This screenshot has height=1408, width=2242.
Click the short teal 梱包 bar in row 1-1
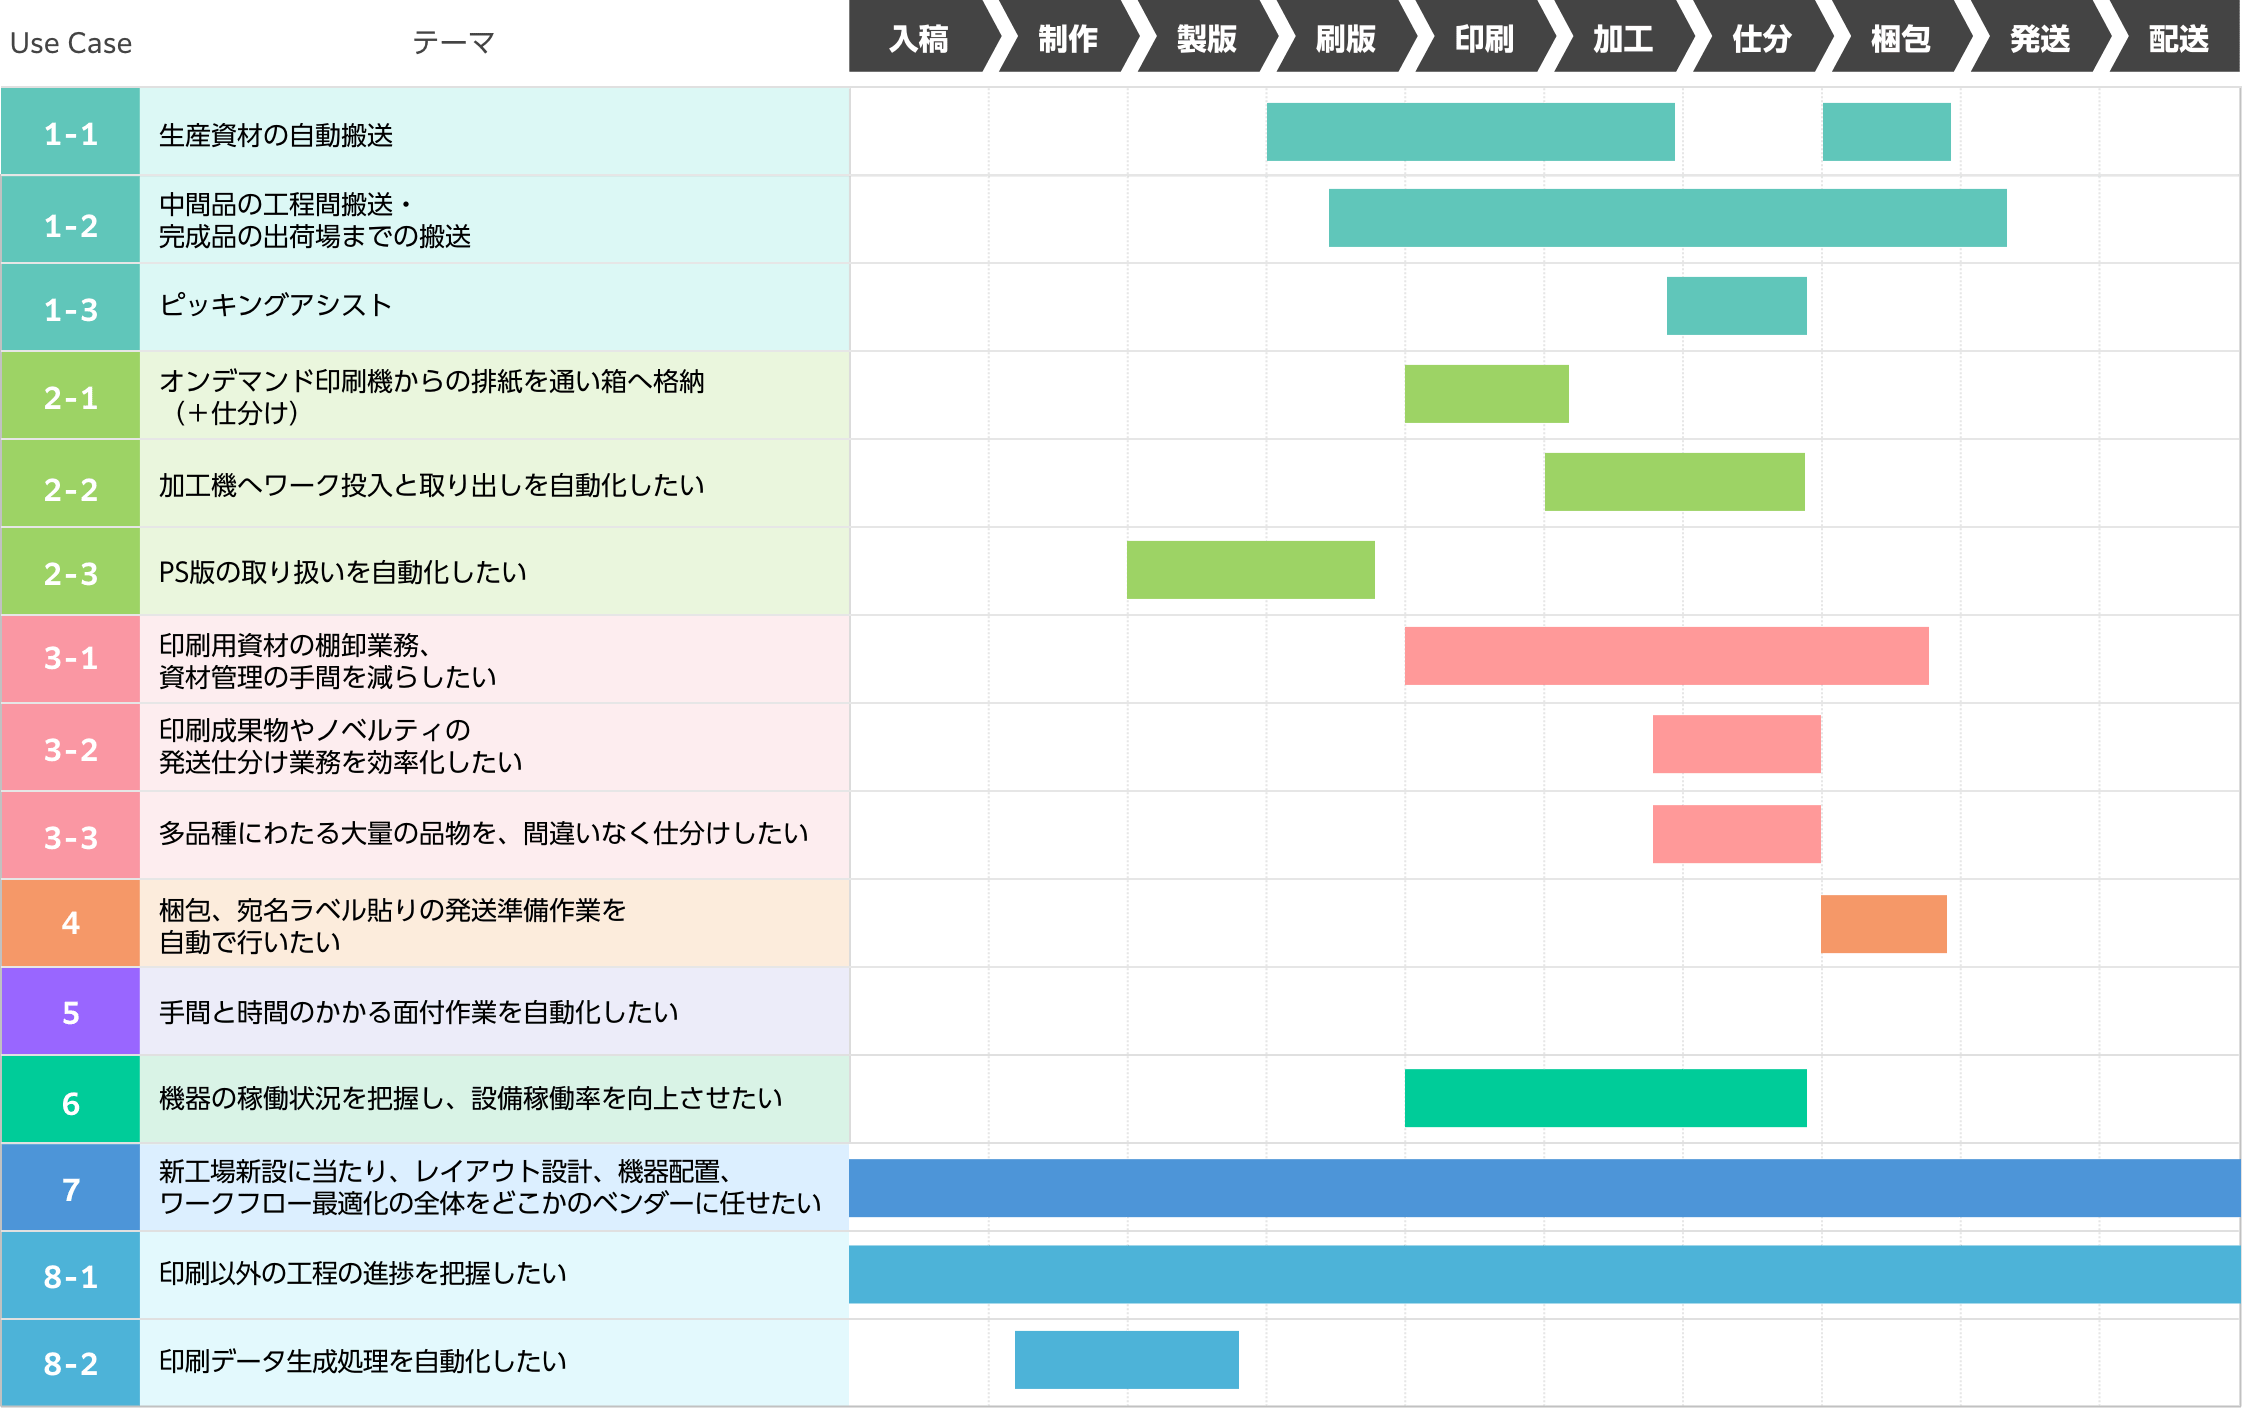click(1886, 132)
